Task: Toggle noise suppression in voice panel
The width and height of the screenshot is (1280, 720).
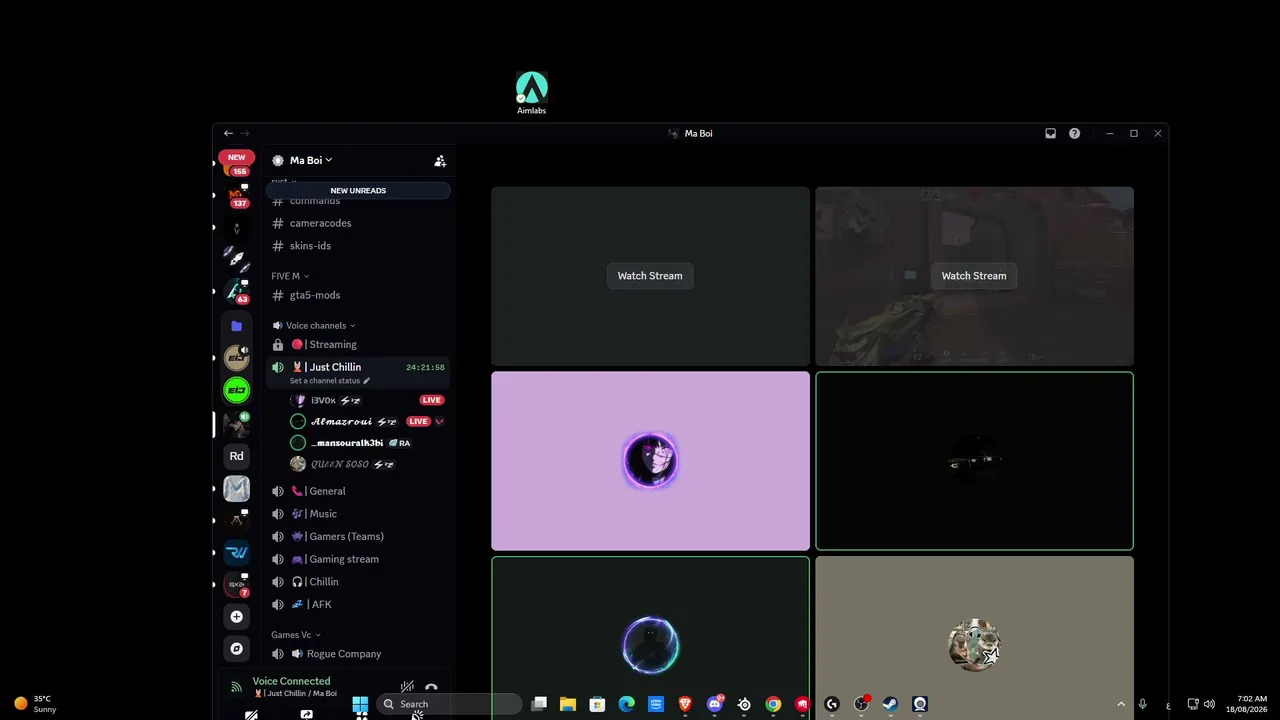Action: tap(407, 687)
